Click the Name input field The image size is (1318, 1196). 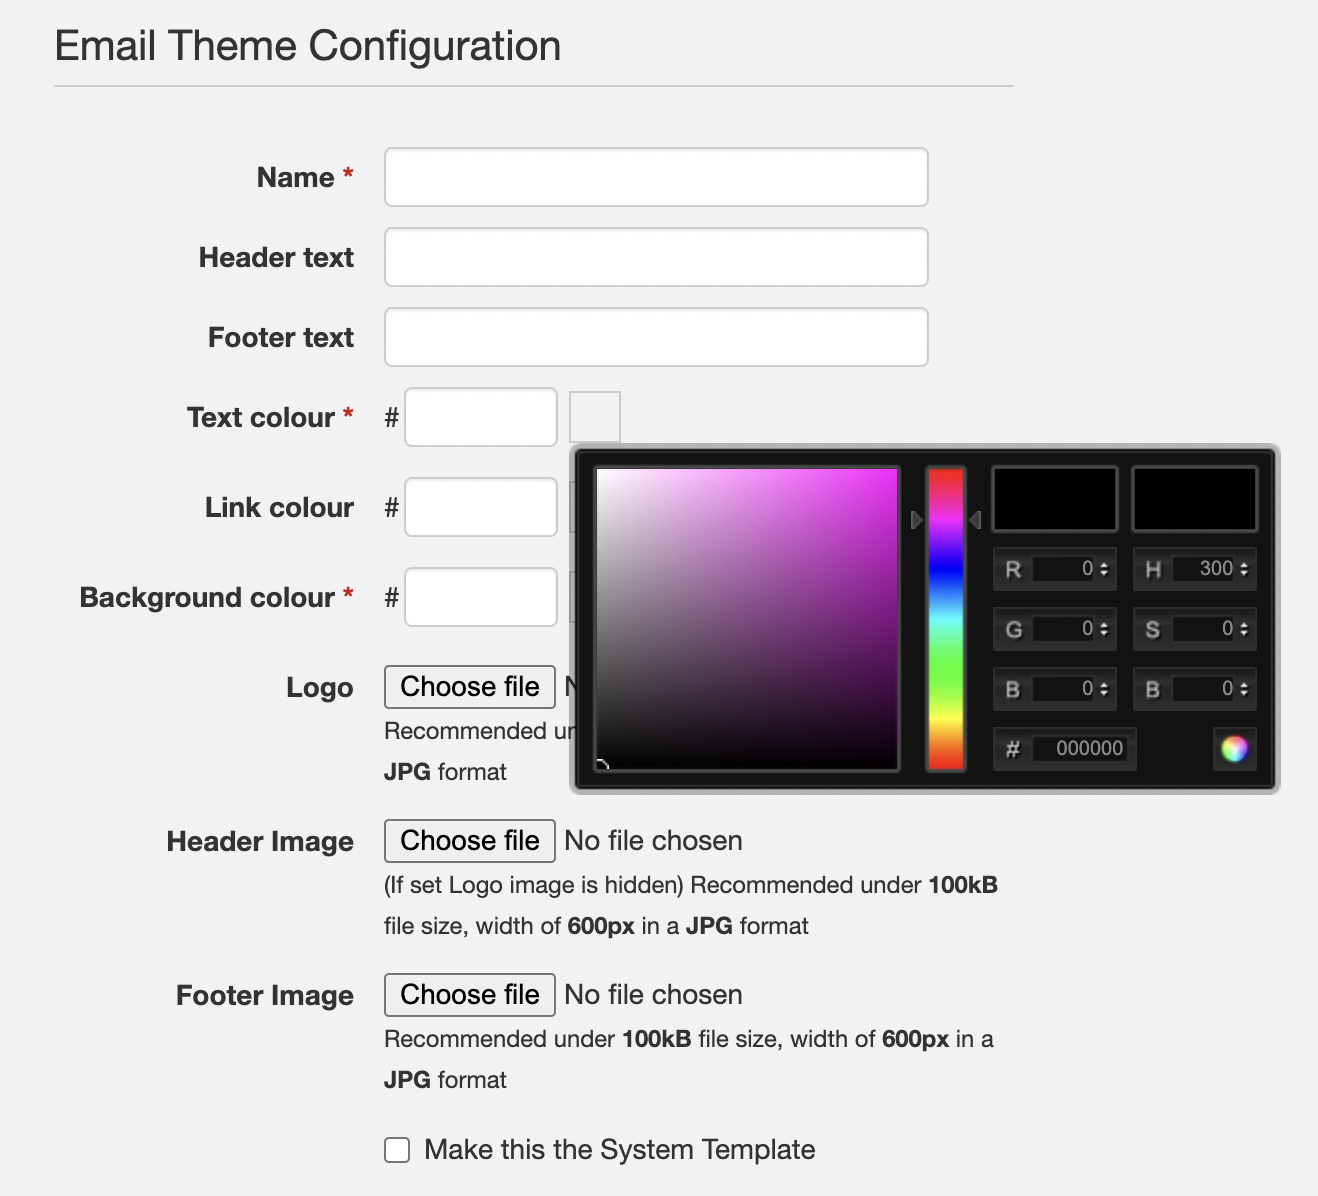coord(656,177)
